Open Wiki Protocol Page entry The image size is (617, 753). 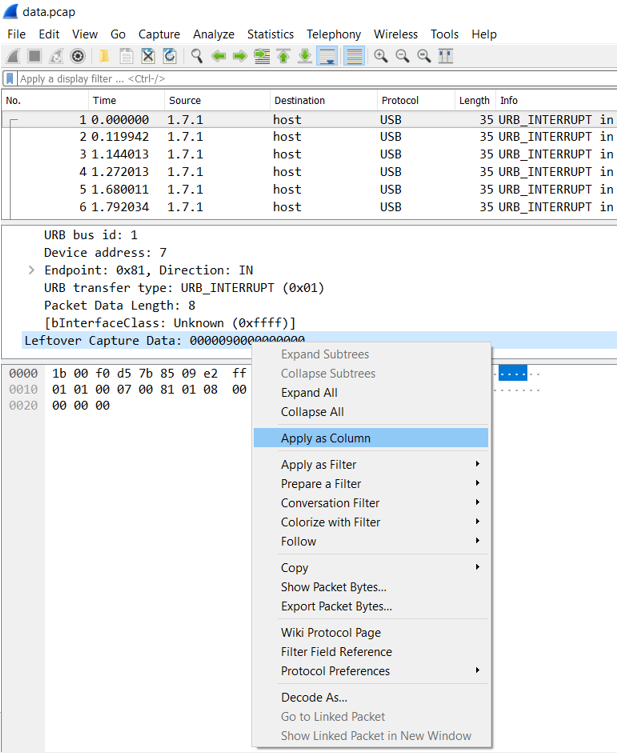[x=371, y=632]
